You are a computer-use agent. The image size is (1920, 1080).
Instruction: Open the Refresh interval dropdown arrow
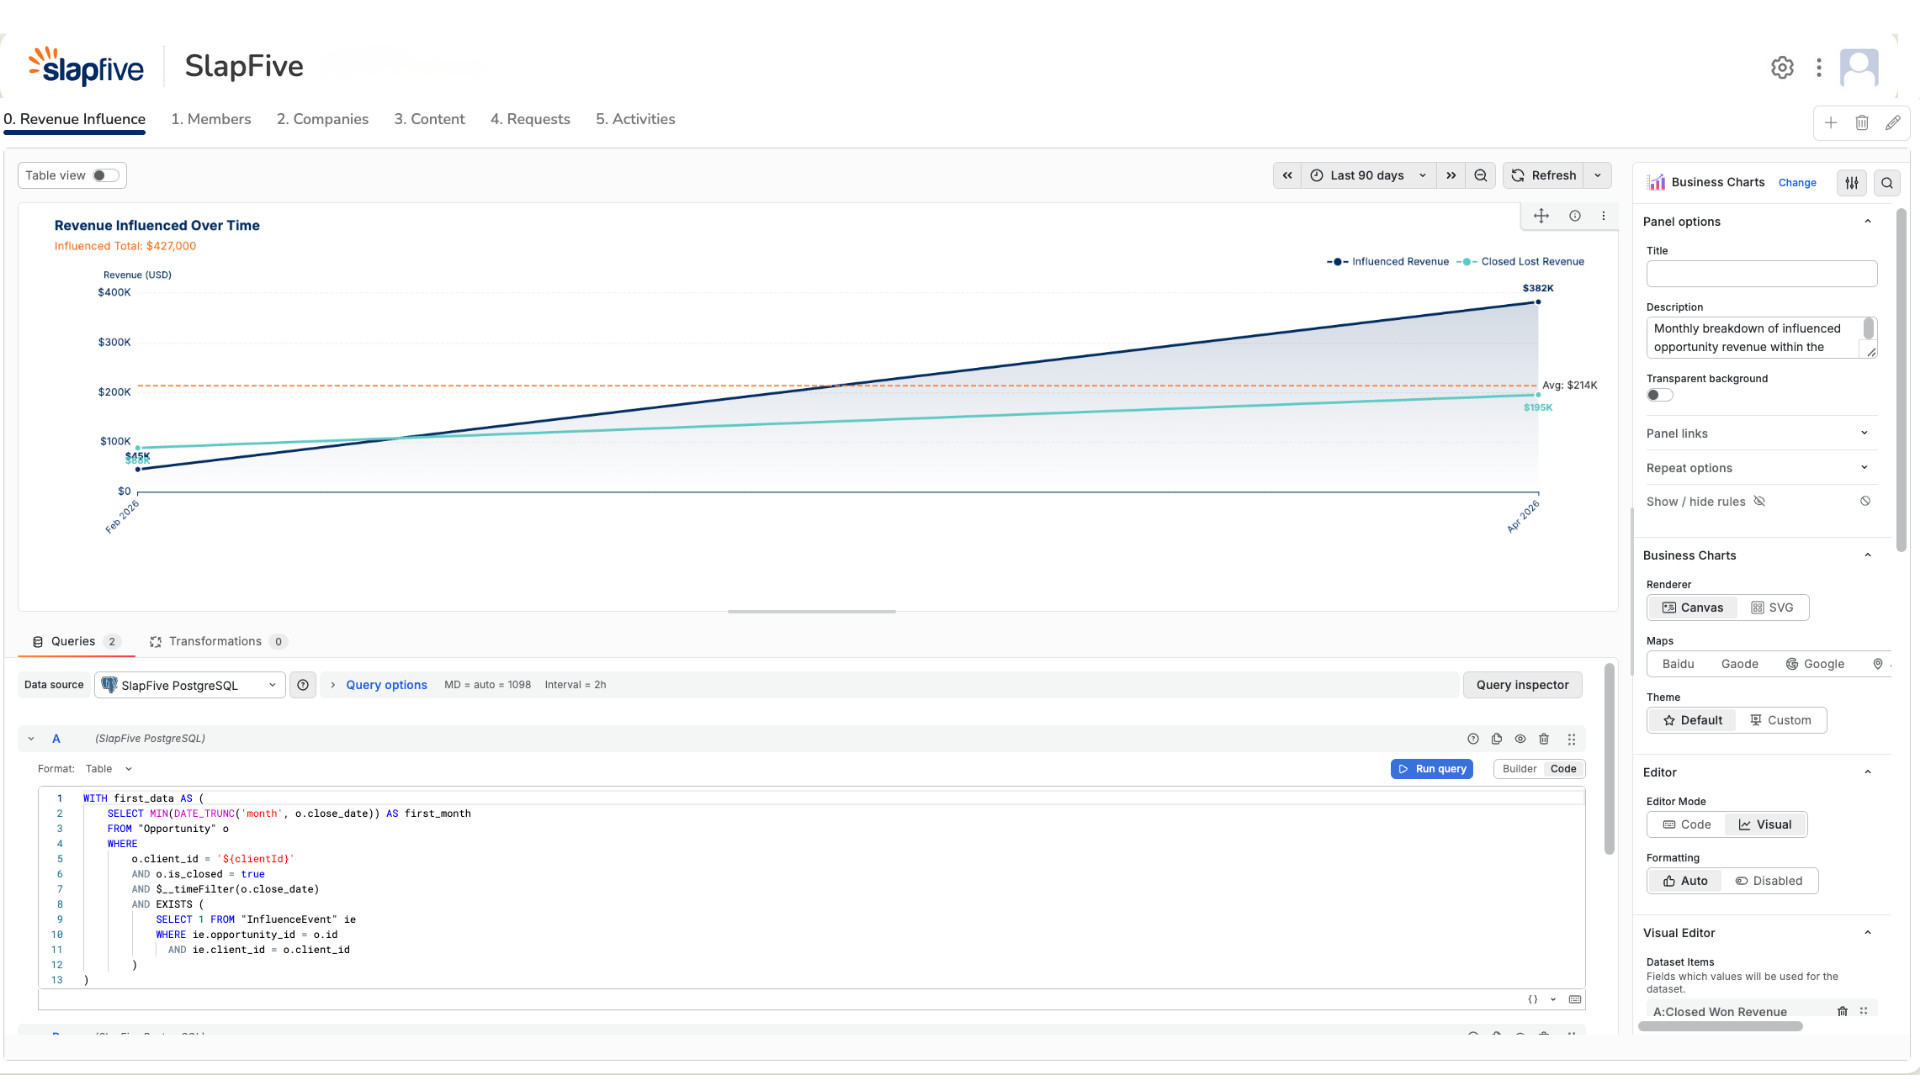coord(1598,175)
